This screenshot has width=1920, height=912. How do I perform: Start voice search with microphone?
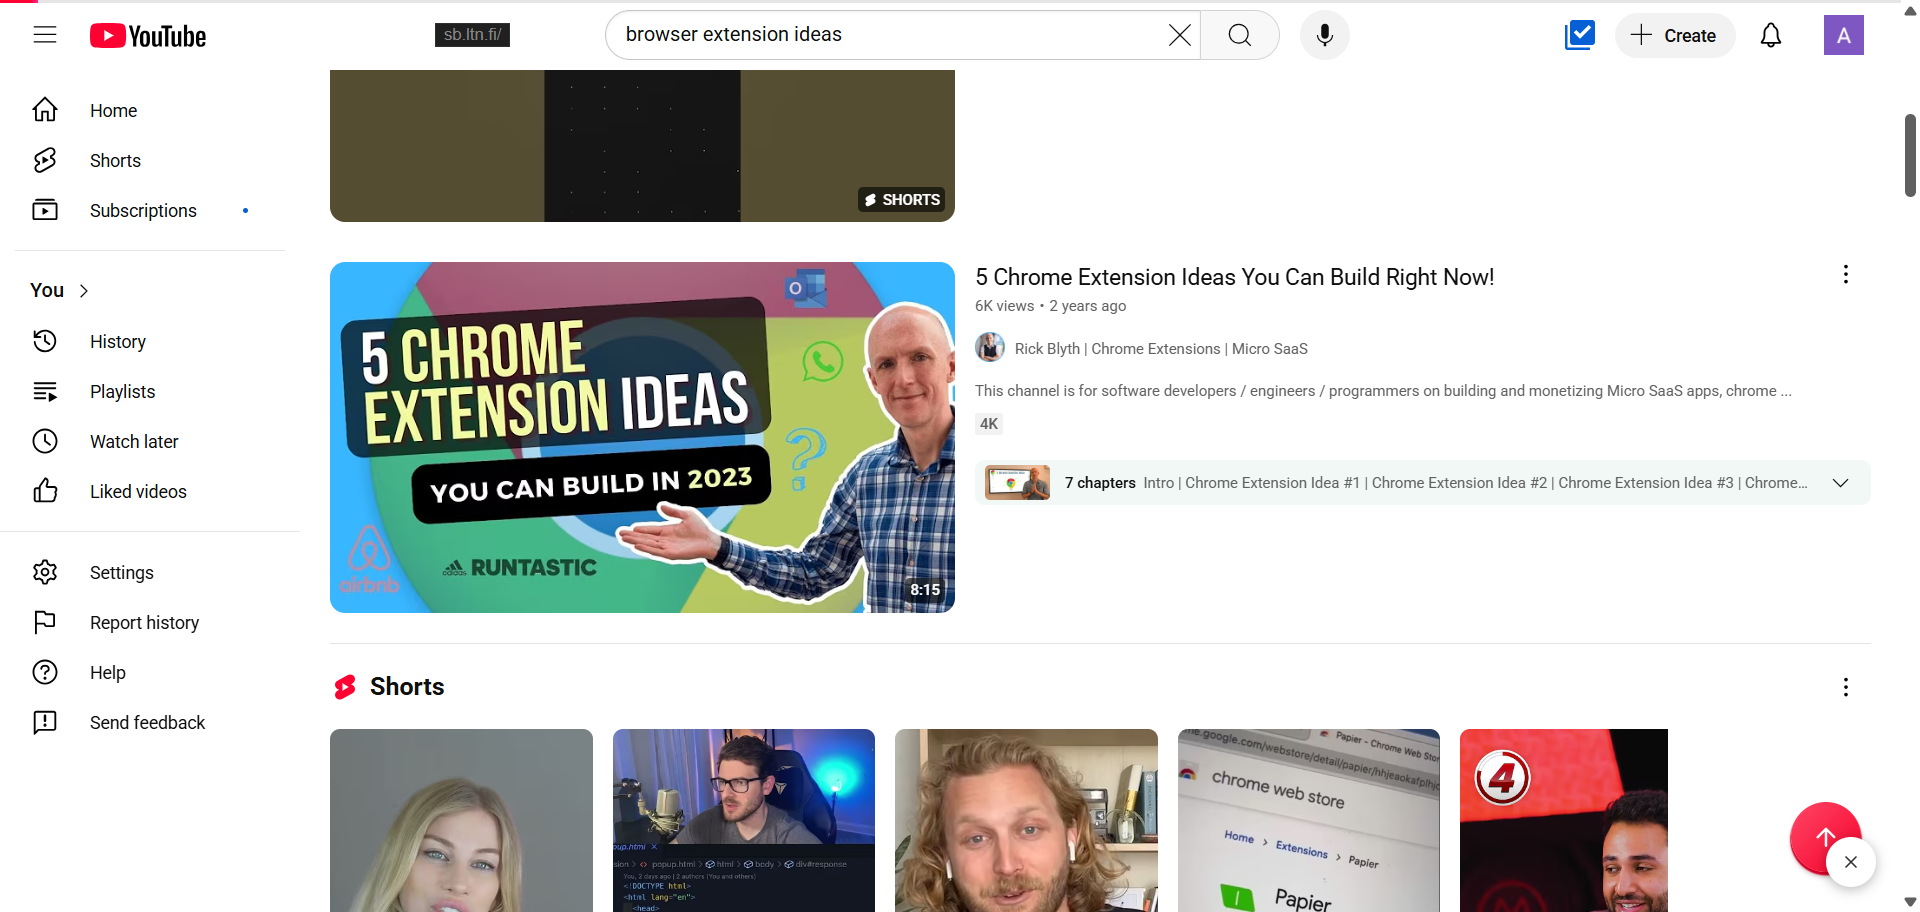point(1325,35)
